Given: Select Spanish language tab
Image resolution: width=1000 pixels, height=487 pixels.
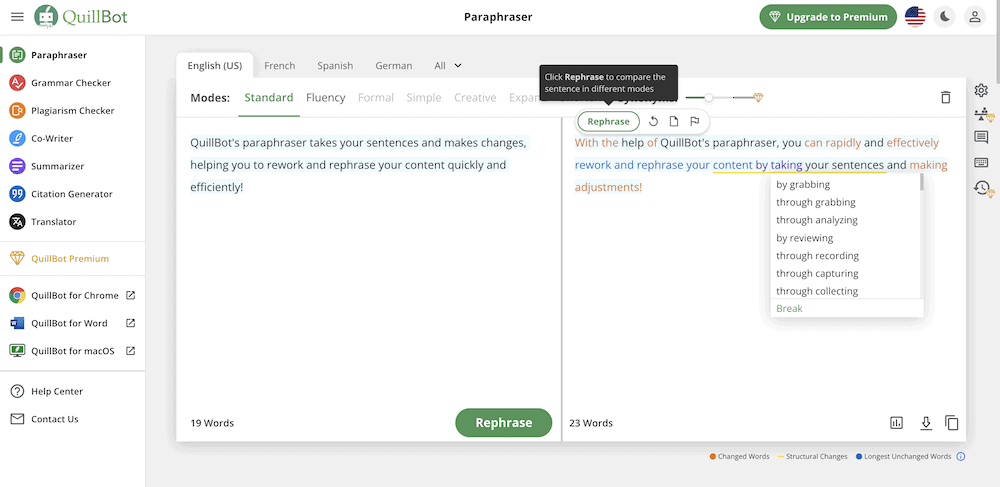Looking at the screenshot, I should [335, 66].
